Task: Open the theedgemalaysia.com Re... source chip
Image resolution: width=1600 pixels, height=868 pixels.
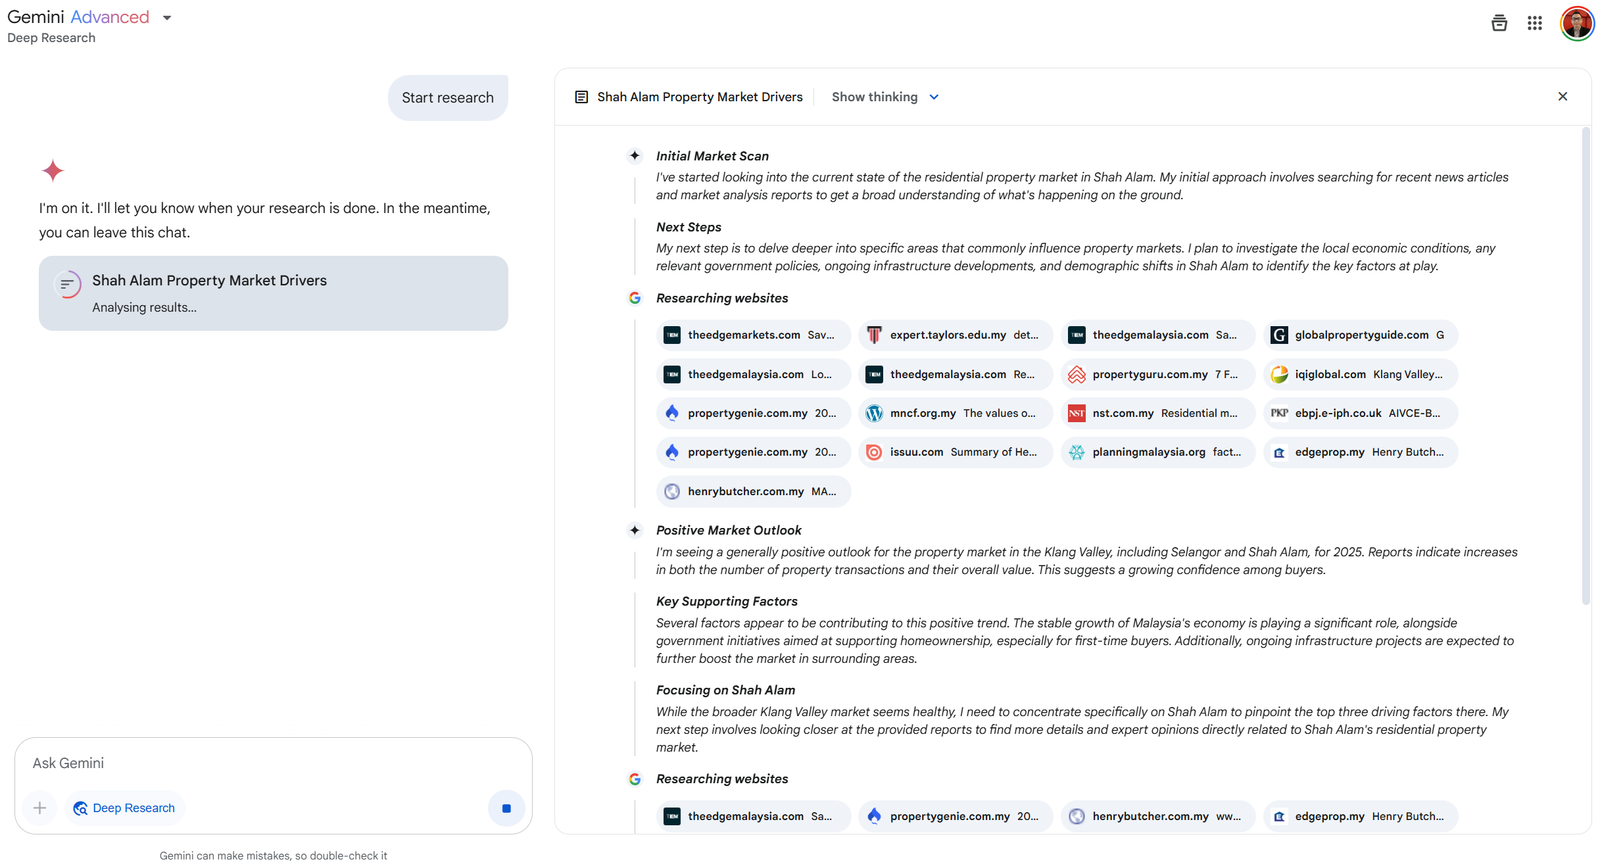Action: (x=955, y=374)
